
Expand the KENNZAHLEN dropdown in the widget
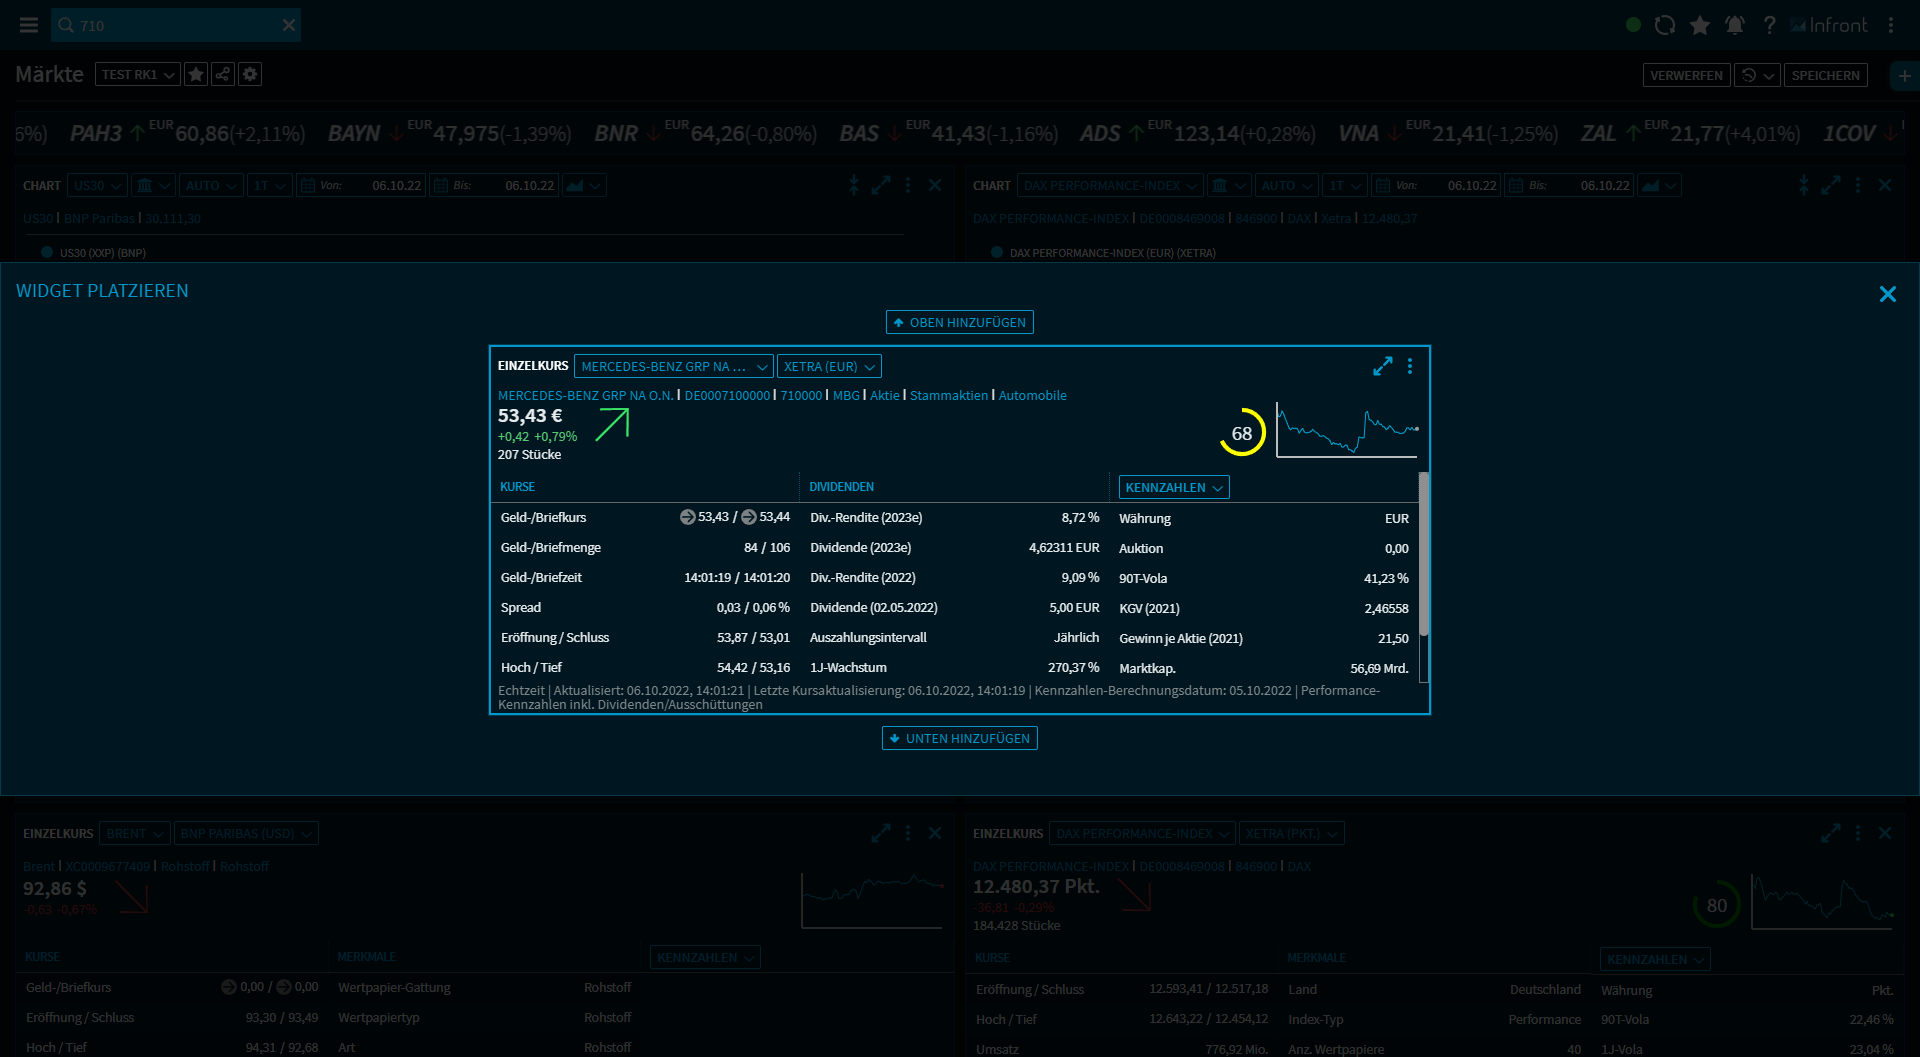click(x=1174, y=488)
